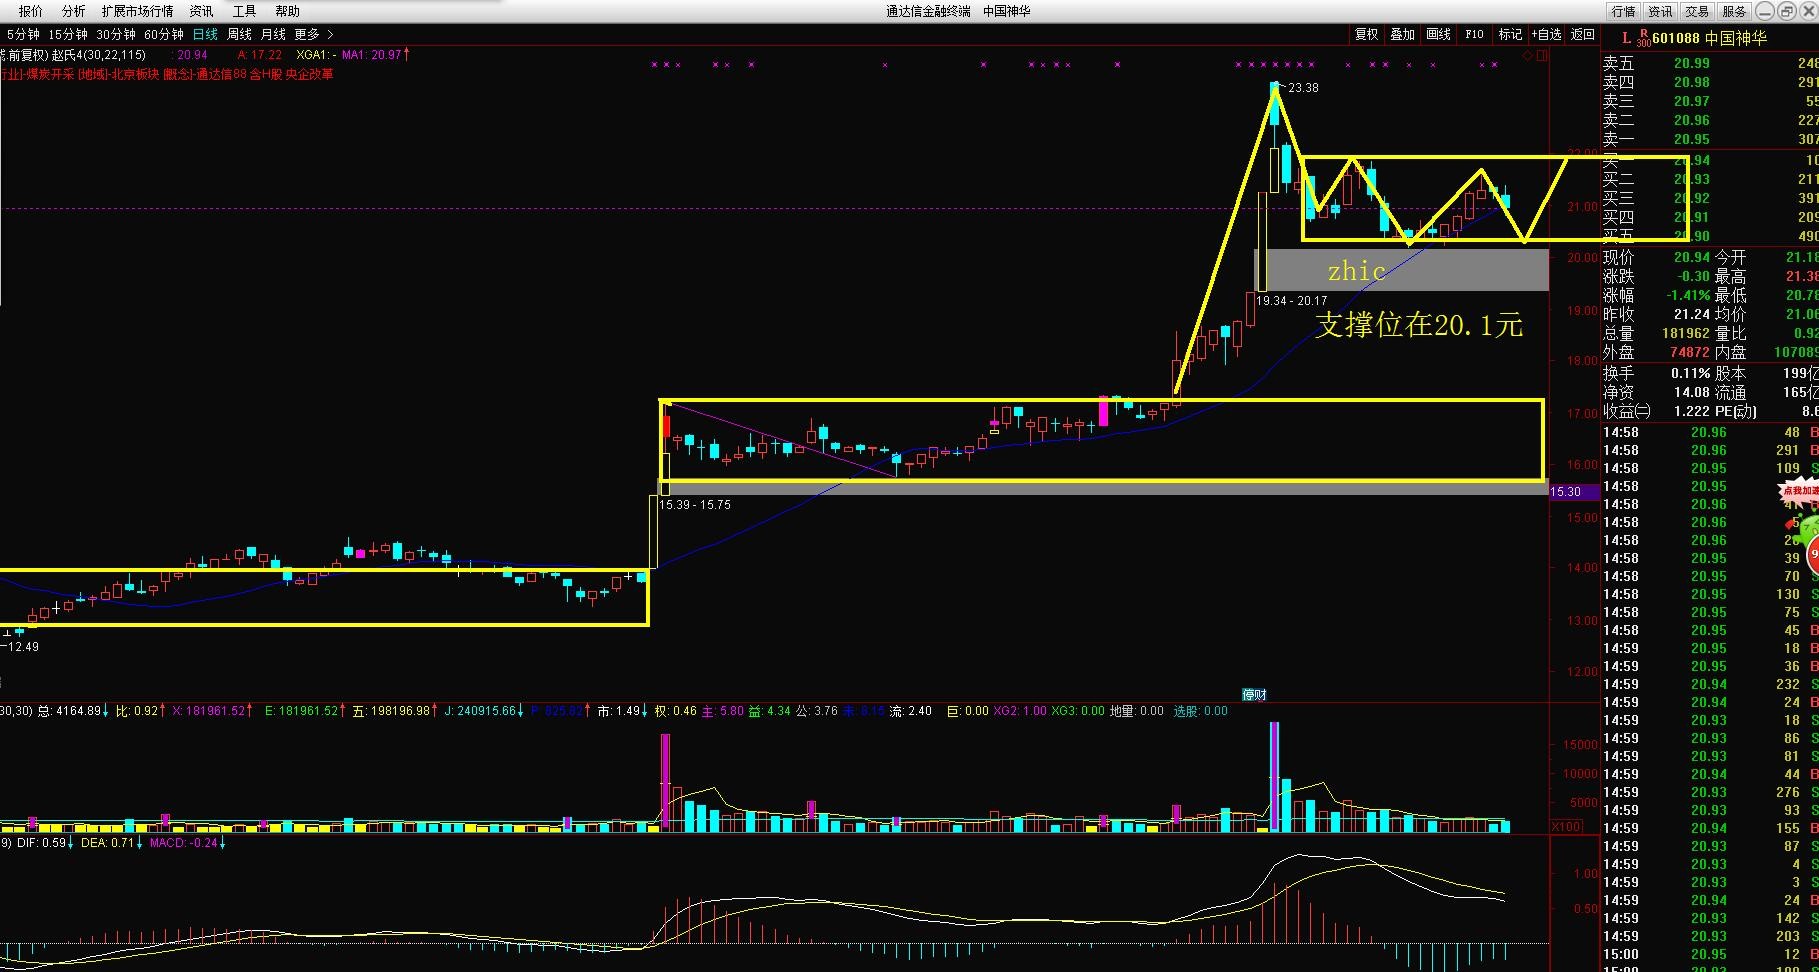Open the 扩展市场行情 menu

[137, 11]
